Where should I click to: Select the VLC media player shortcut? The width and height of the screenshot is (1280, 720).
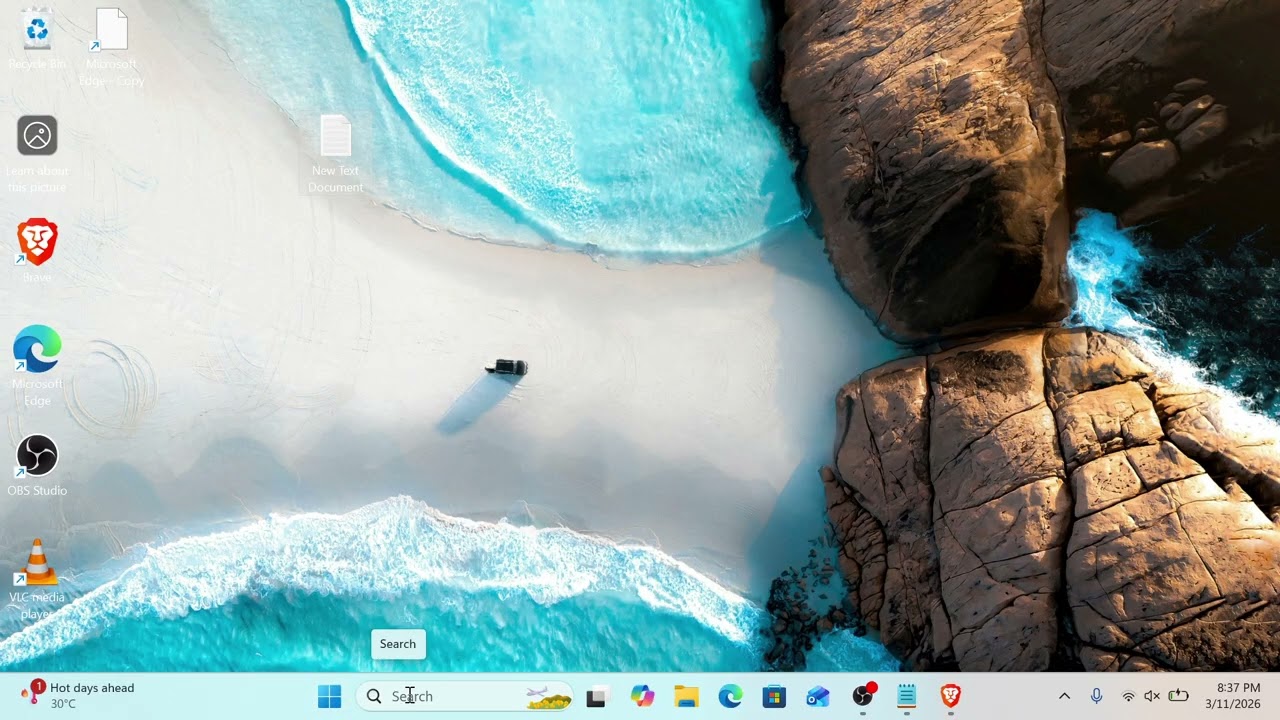(x=37, y=580)
